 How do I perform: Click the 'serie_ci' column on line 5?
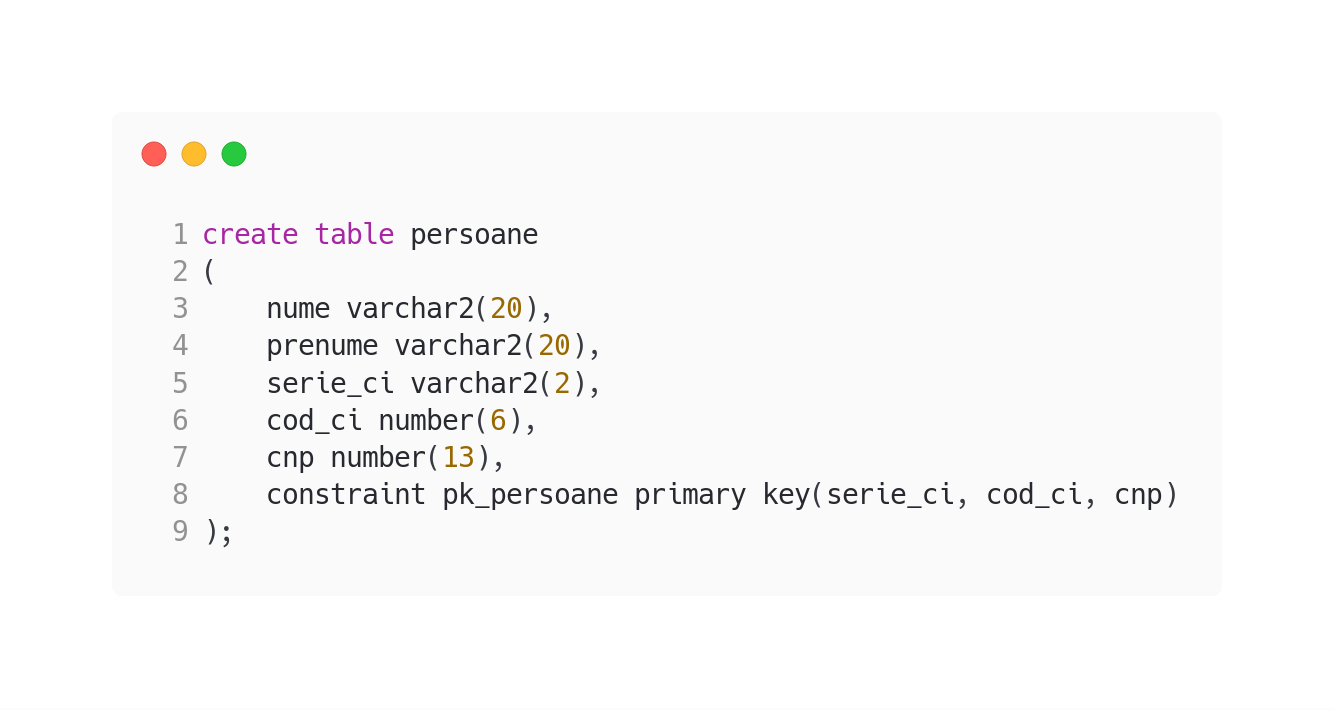pos(330,383)
